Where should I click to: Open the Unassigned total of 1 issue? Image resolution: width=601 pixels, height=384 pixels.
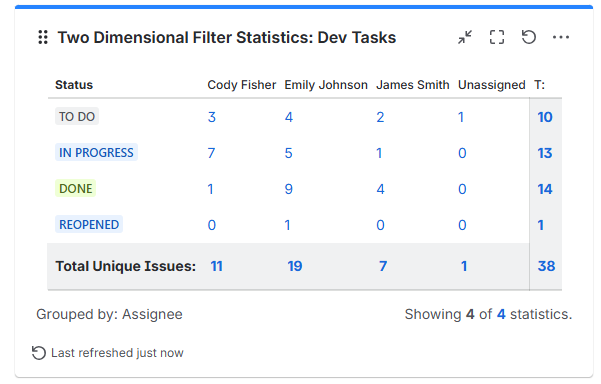(464, 266)
